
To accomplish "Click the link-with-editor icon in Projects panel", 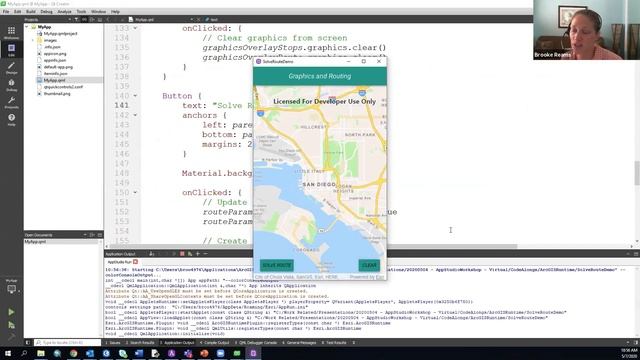I will click(x=84, y=19).
